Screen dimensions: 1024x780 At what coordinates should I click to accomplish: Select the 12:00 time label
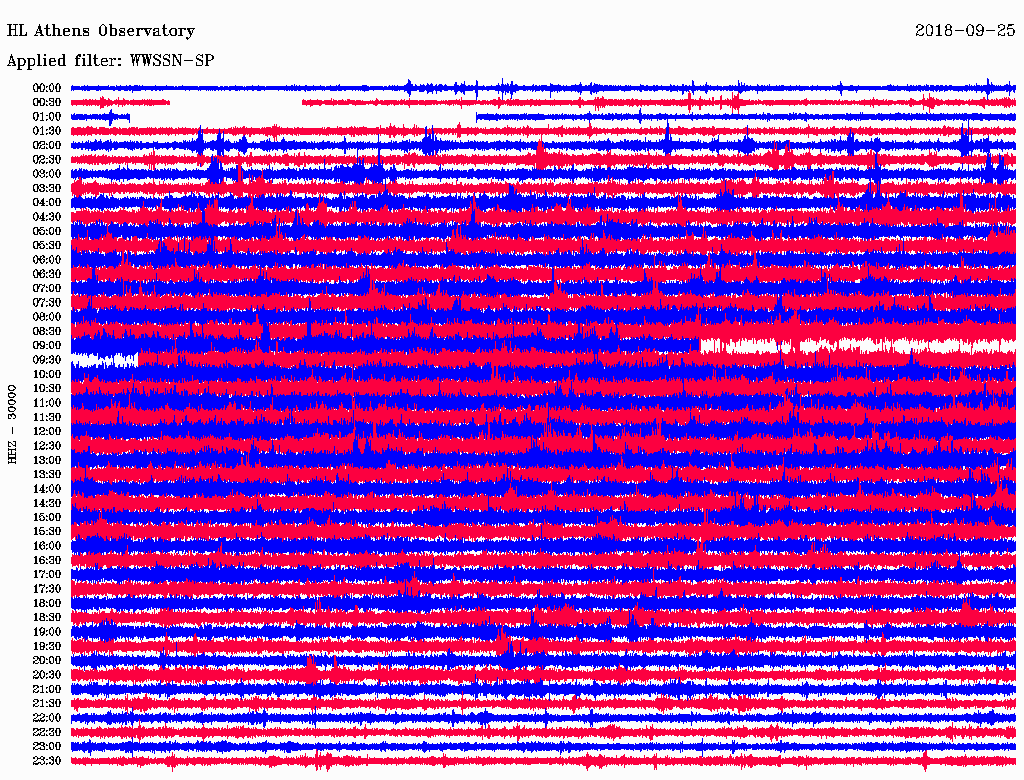tap(47, 432)
